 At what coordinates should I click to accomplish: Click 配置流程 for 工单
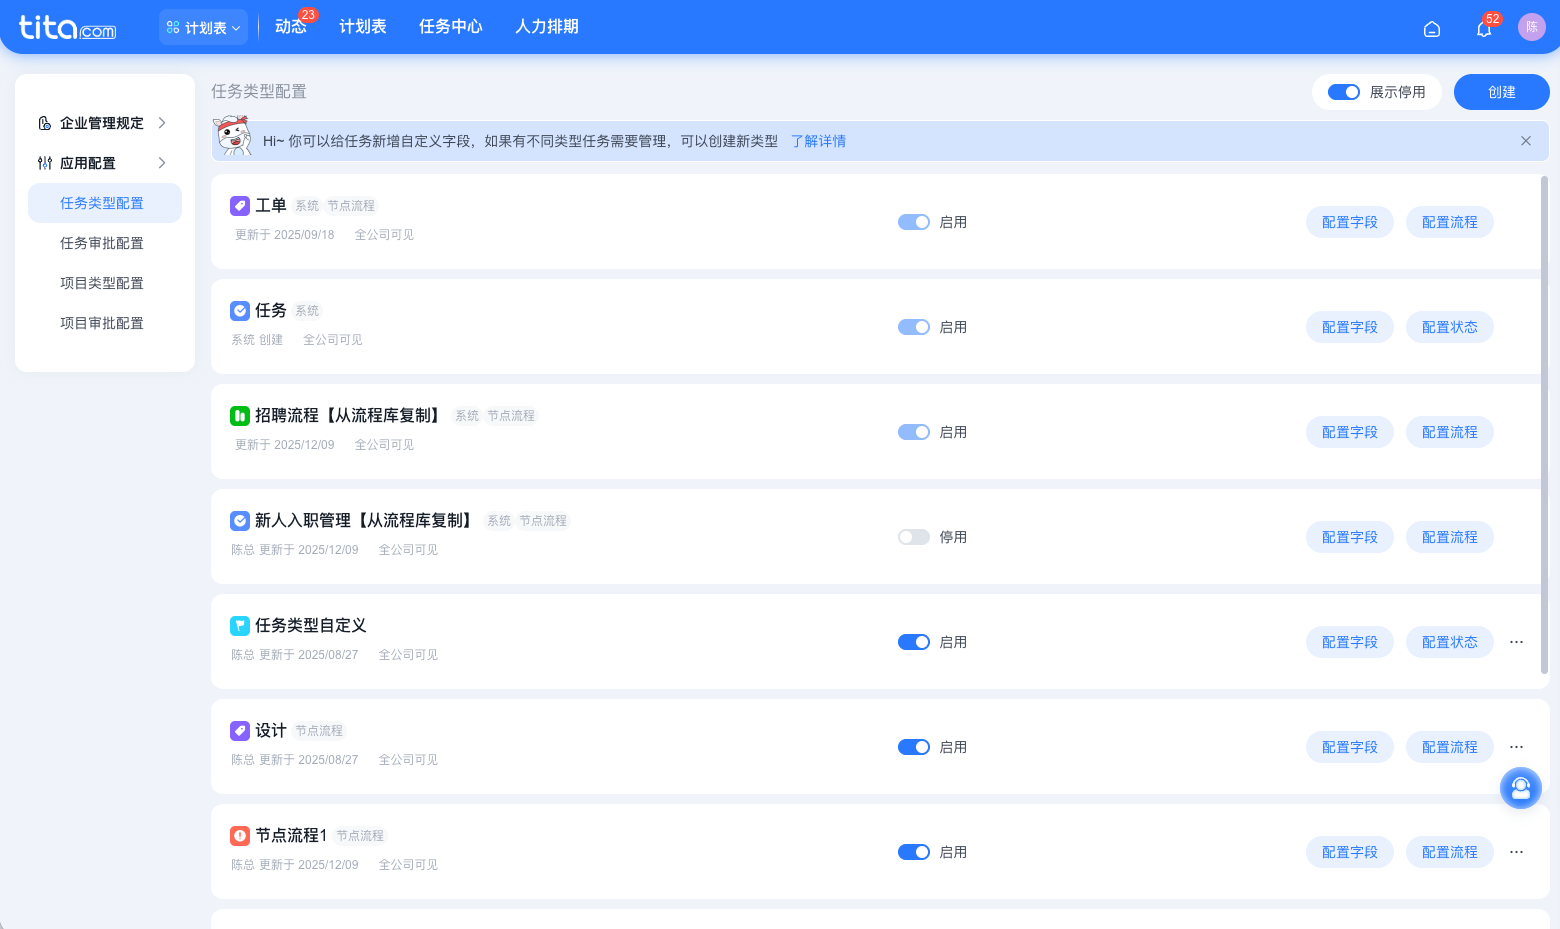[x=1450, y=222]
